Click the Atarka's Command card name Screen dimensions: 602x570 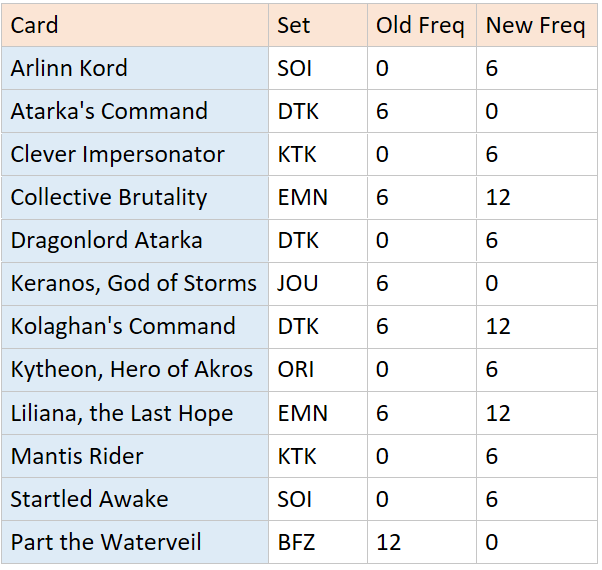(135, 112)
